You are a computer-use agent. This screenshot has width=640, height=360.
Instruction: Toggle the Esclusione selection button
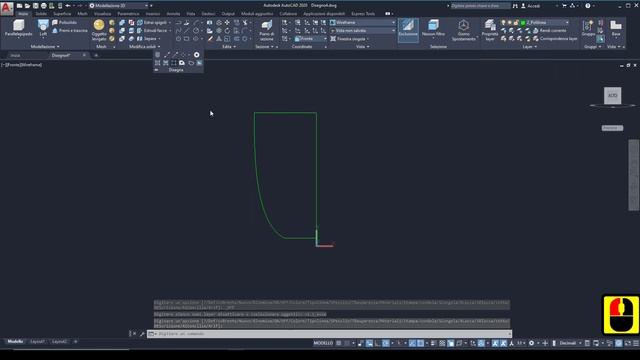point(408,29)
